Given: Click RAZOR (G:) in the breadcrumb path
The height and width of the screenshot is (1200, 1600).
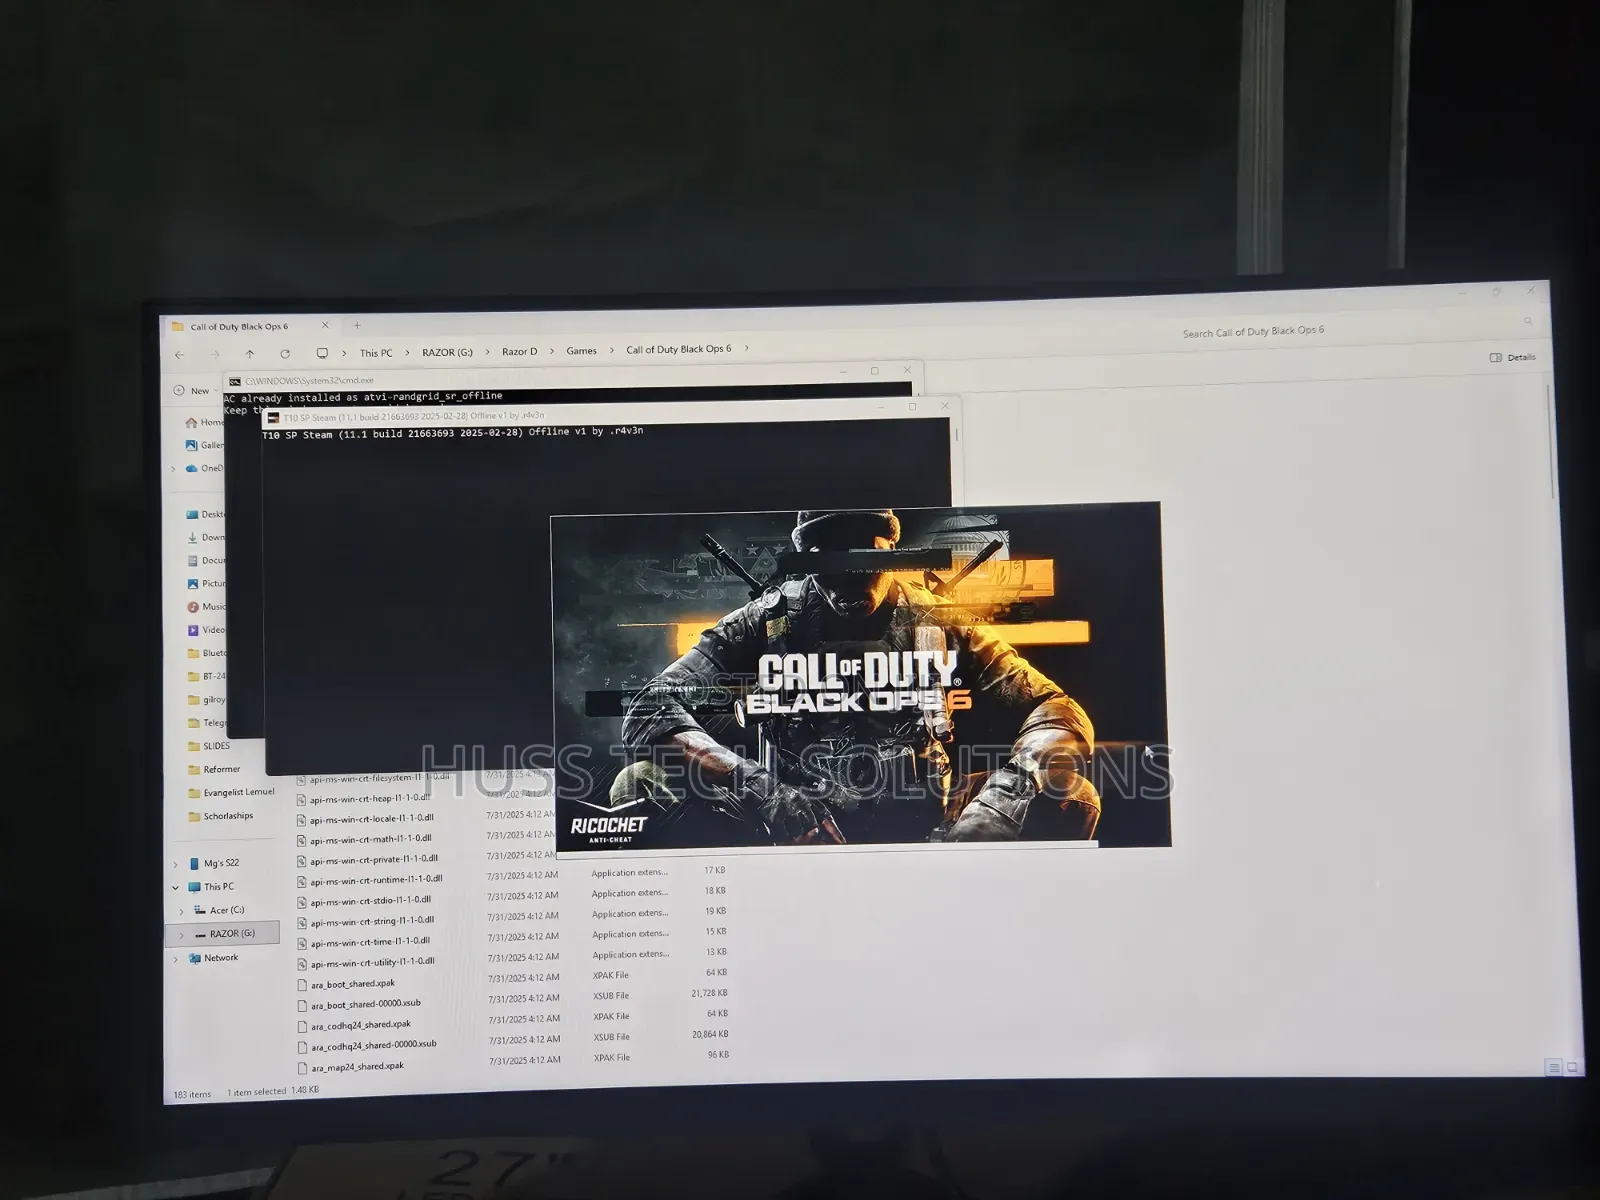Looking at the screenshot, I should [x=447, y=352].
